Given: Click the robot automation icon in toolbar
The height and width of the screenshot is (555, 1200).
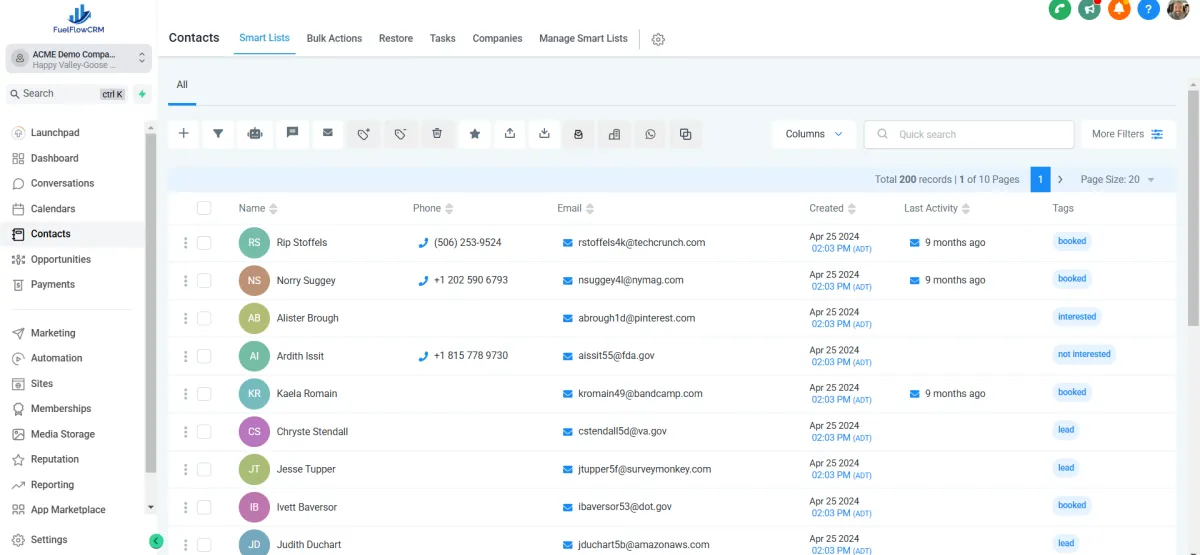Looking at the screenshot, I should point(255,134).
